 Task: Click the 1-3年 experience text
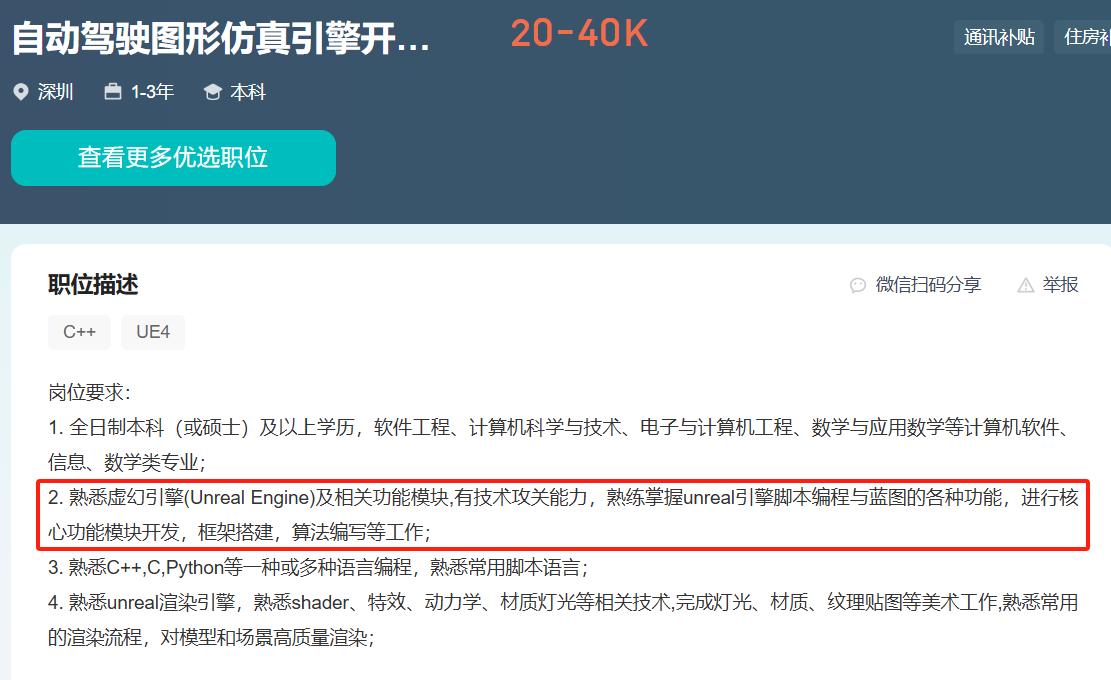point(152,92)
